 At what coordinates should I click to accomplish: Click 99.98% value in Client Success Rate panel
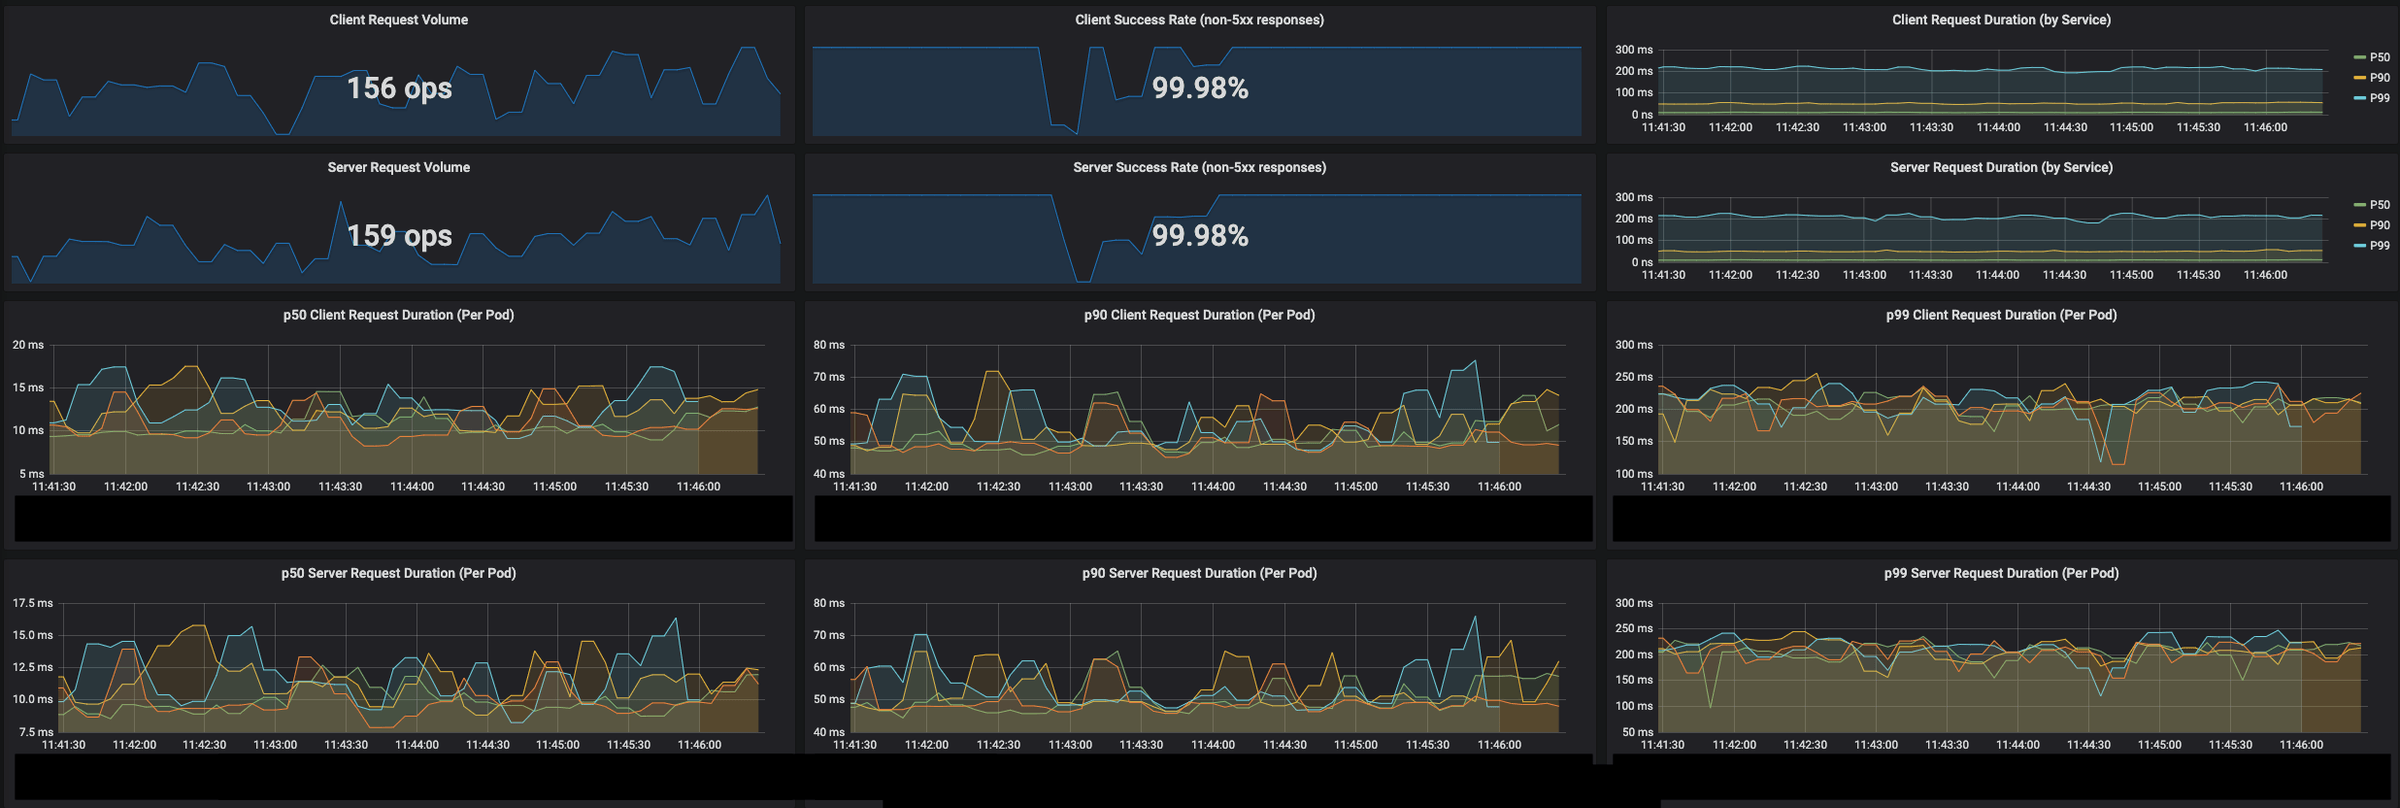tap(1200, 88)
